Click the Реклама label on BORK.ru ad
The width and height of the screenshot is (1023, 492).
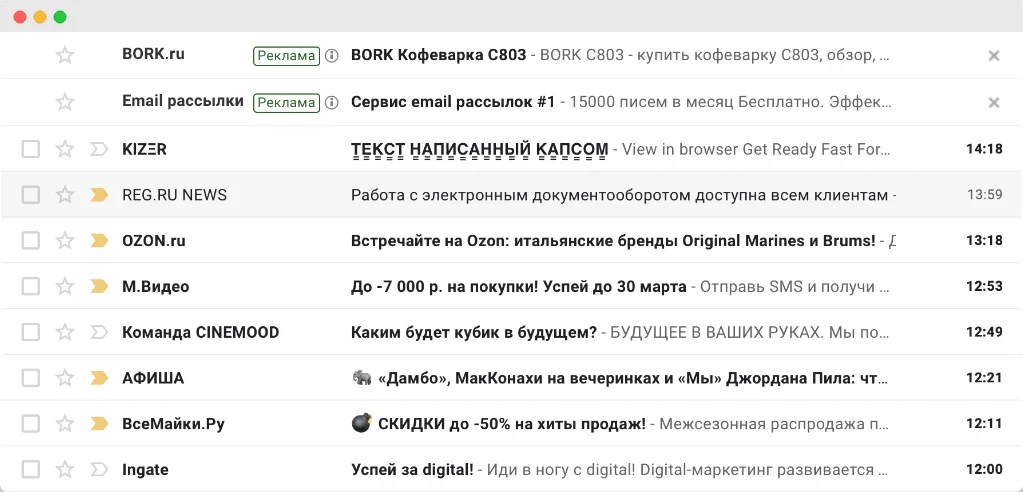coord(286,56)
